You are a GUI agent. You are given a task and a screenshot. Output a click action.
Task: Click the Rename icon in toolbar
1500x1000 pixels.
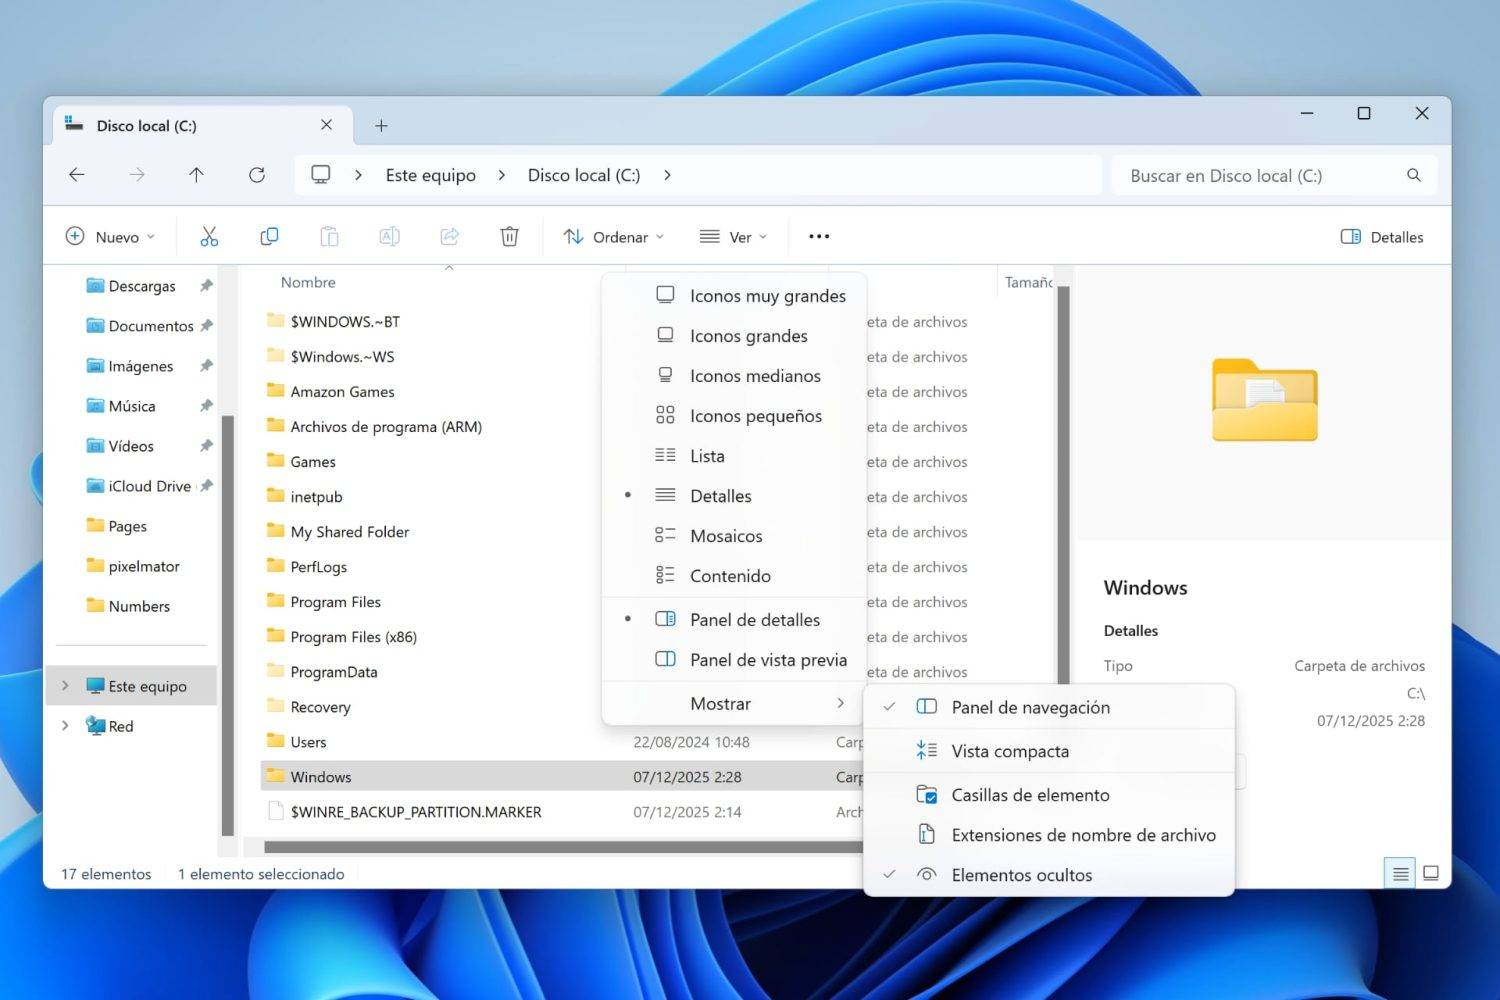tap(389, 237)
